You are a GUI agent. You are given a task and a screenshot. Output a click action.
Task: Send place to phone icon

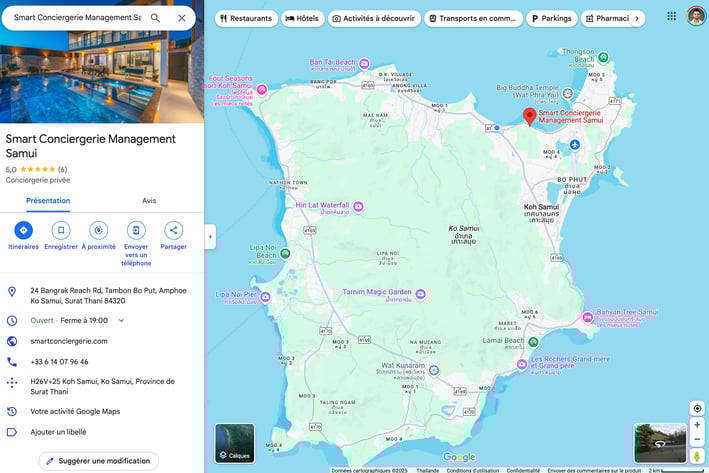point(136,230)
